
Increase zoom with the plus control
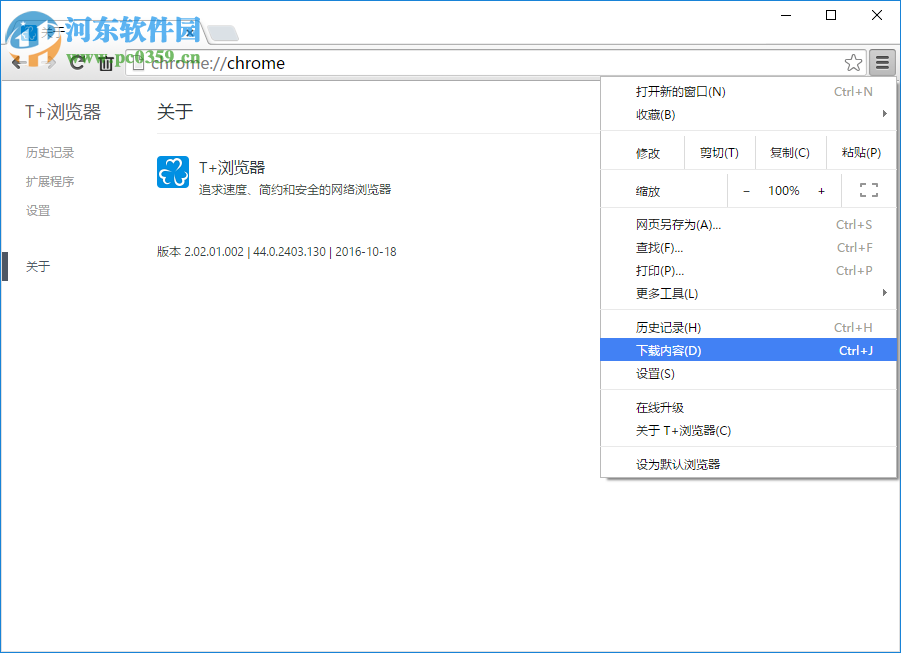[822, 189]
